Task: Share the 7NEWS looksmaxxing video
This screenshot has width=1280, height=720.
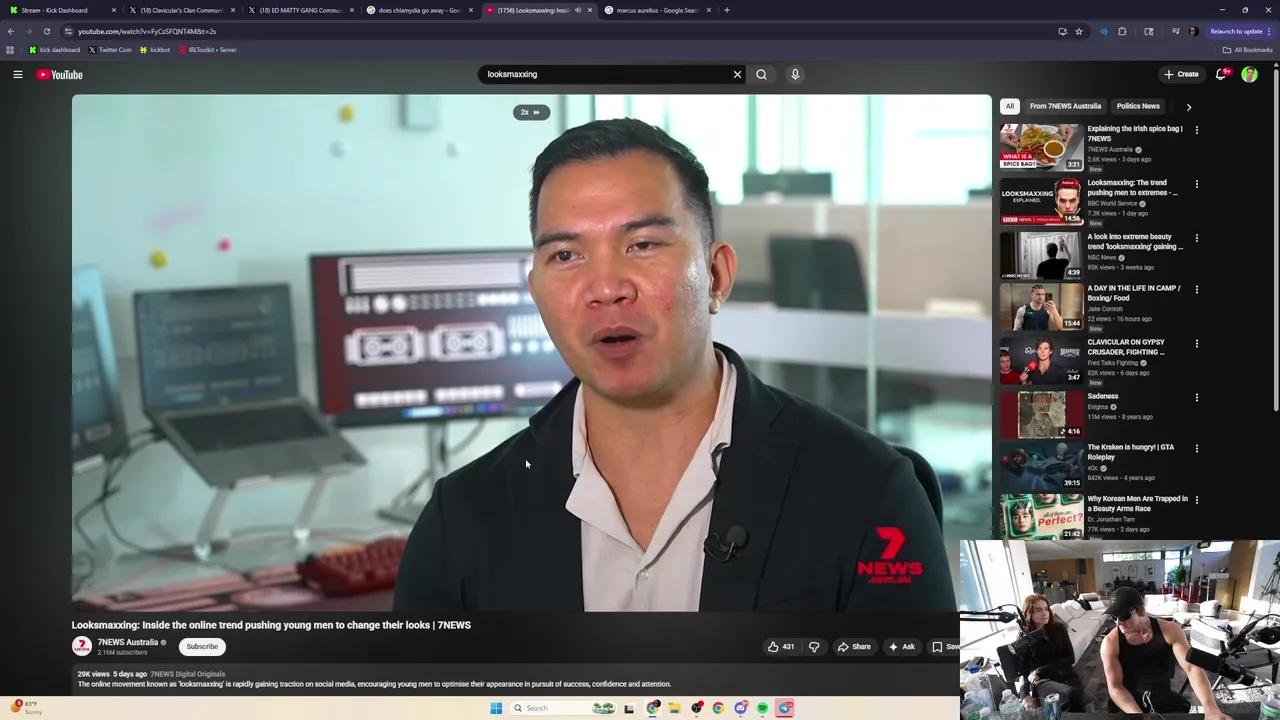Action: pyautogui.click(x=854, y=647)
